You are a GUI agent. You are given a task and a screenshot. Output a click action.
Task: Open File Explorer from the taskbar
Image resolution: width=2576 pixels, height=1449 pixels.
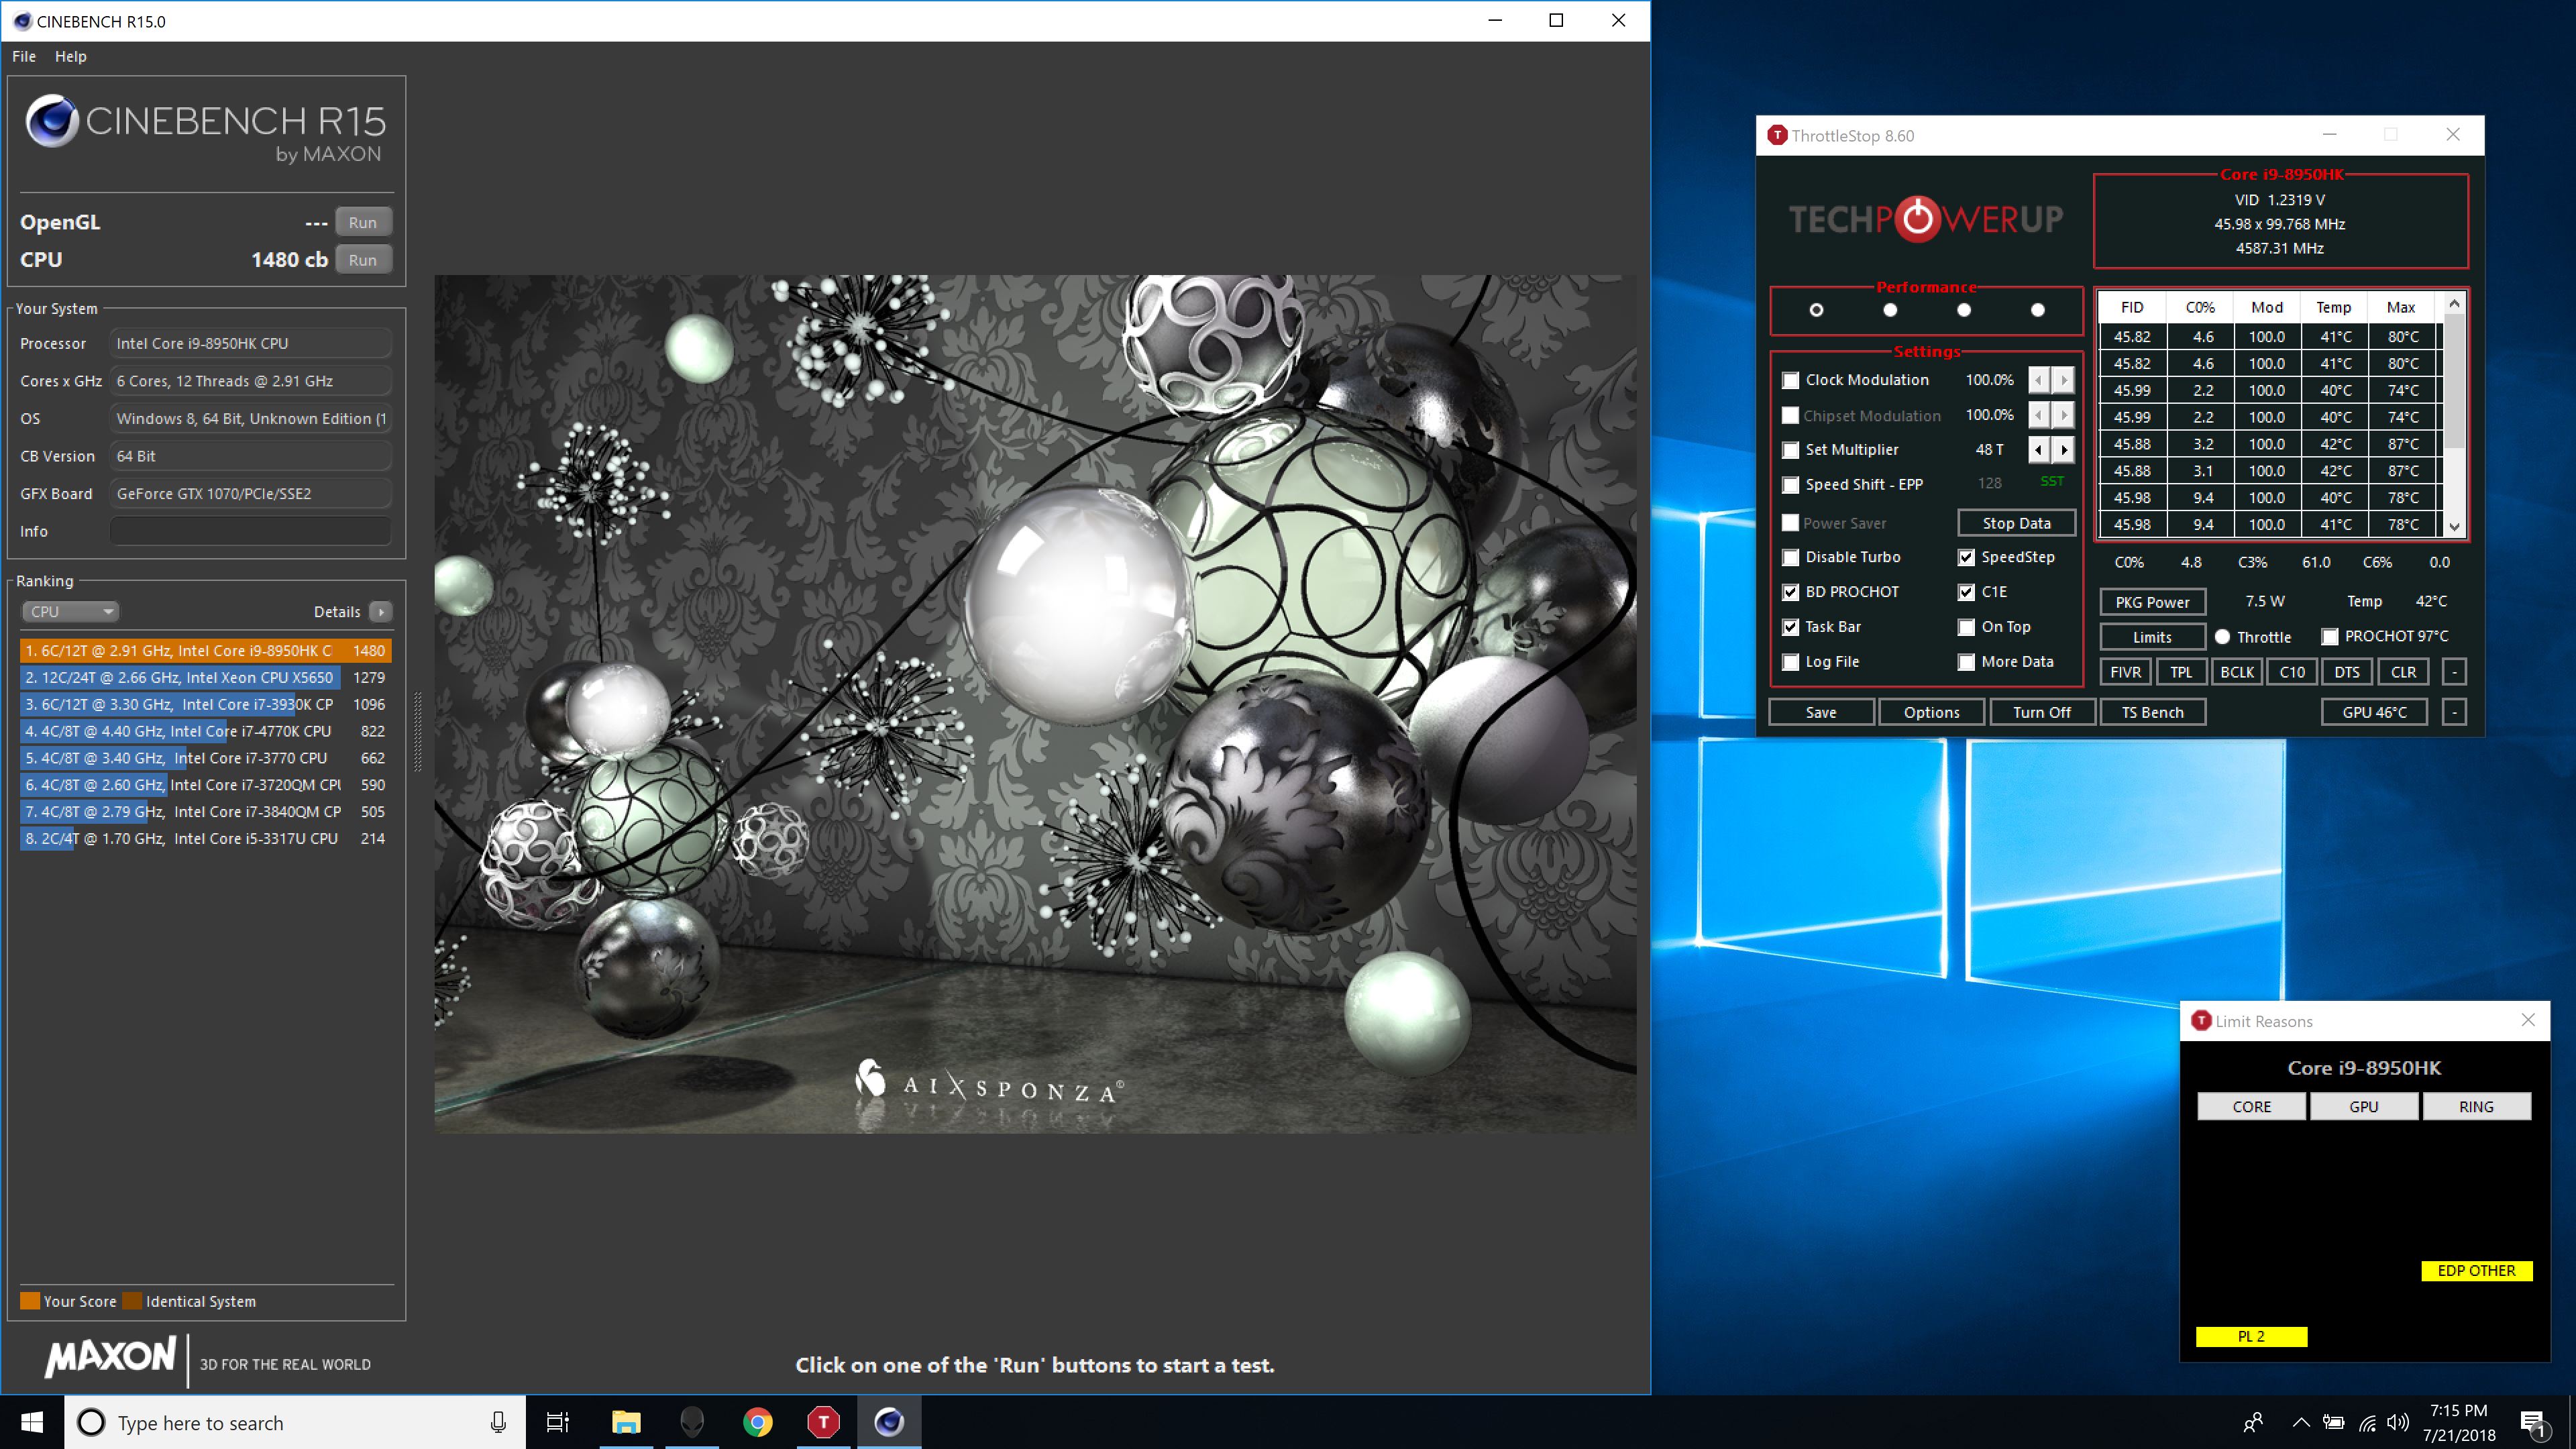pyautogui.click(x=626, y=1422)
